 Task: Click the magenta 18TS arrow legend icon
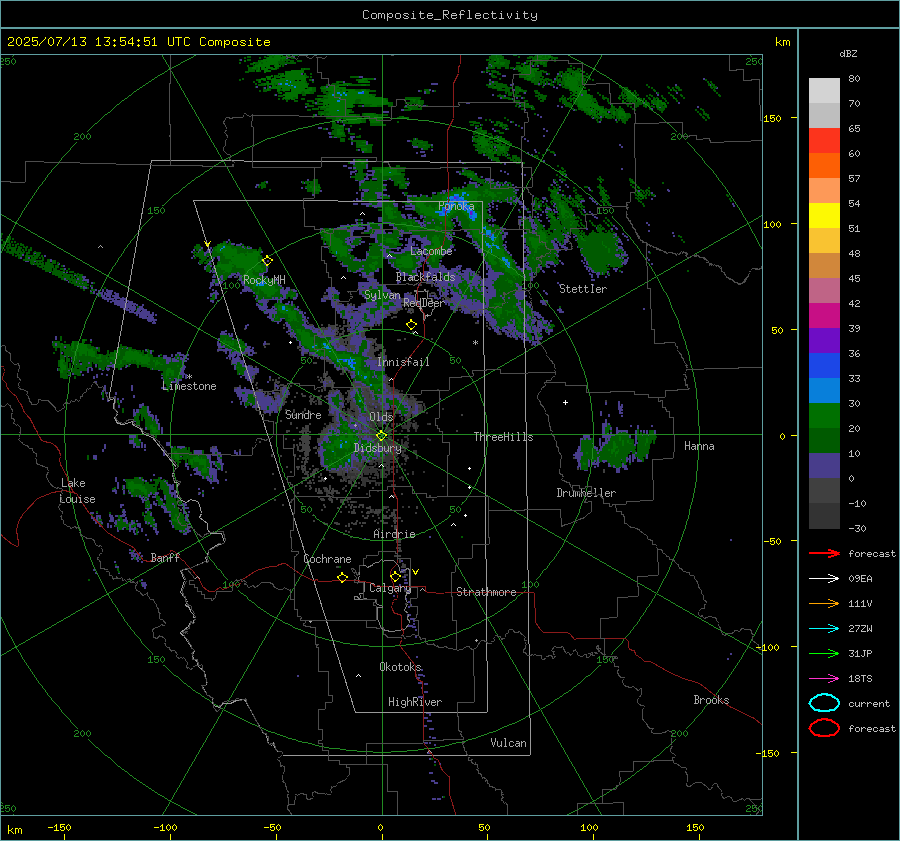point(824,679)
